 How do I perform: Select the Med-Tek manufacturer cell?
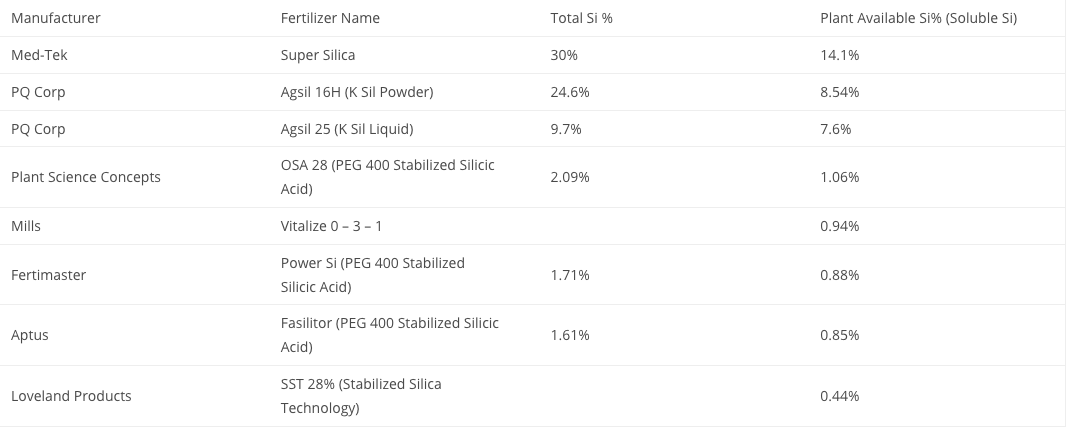click(x=39, y=55)
